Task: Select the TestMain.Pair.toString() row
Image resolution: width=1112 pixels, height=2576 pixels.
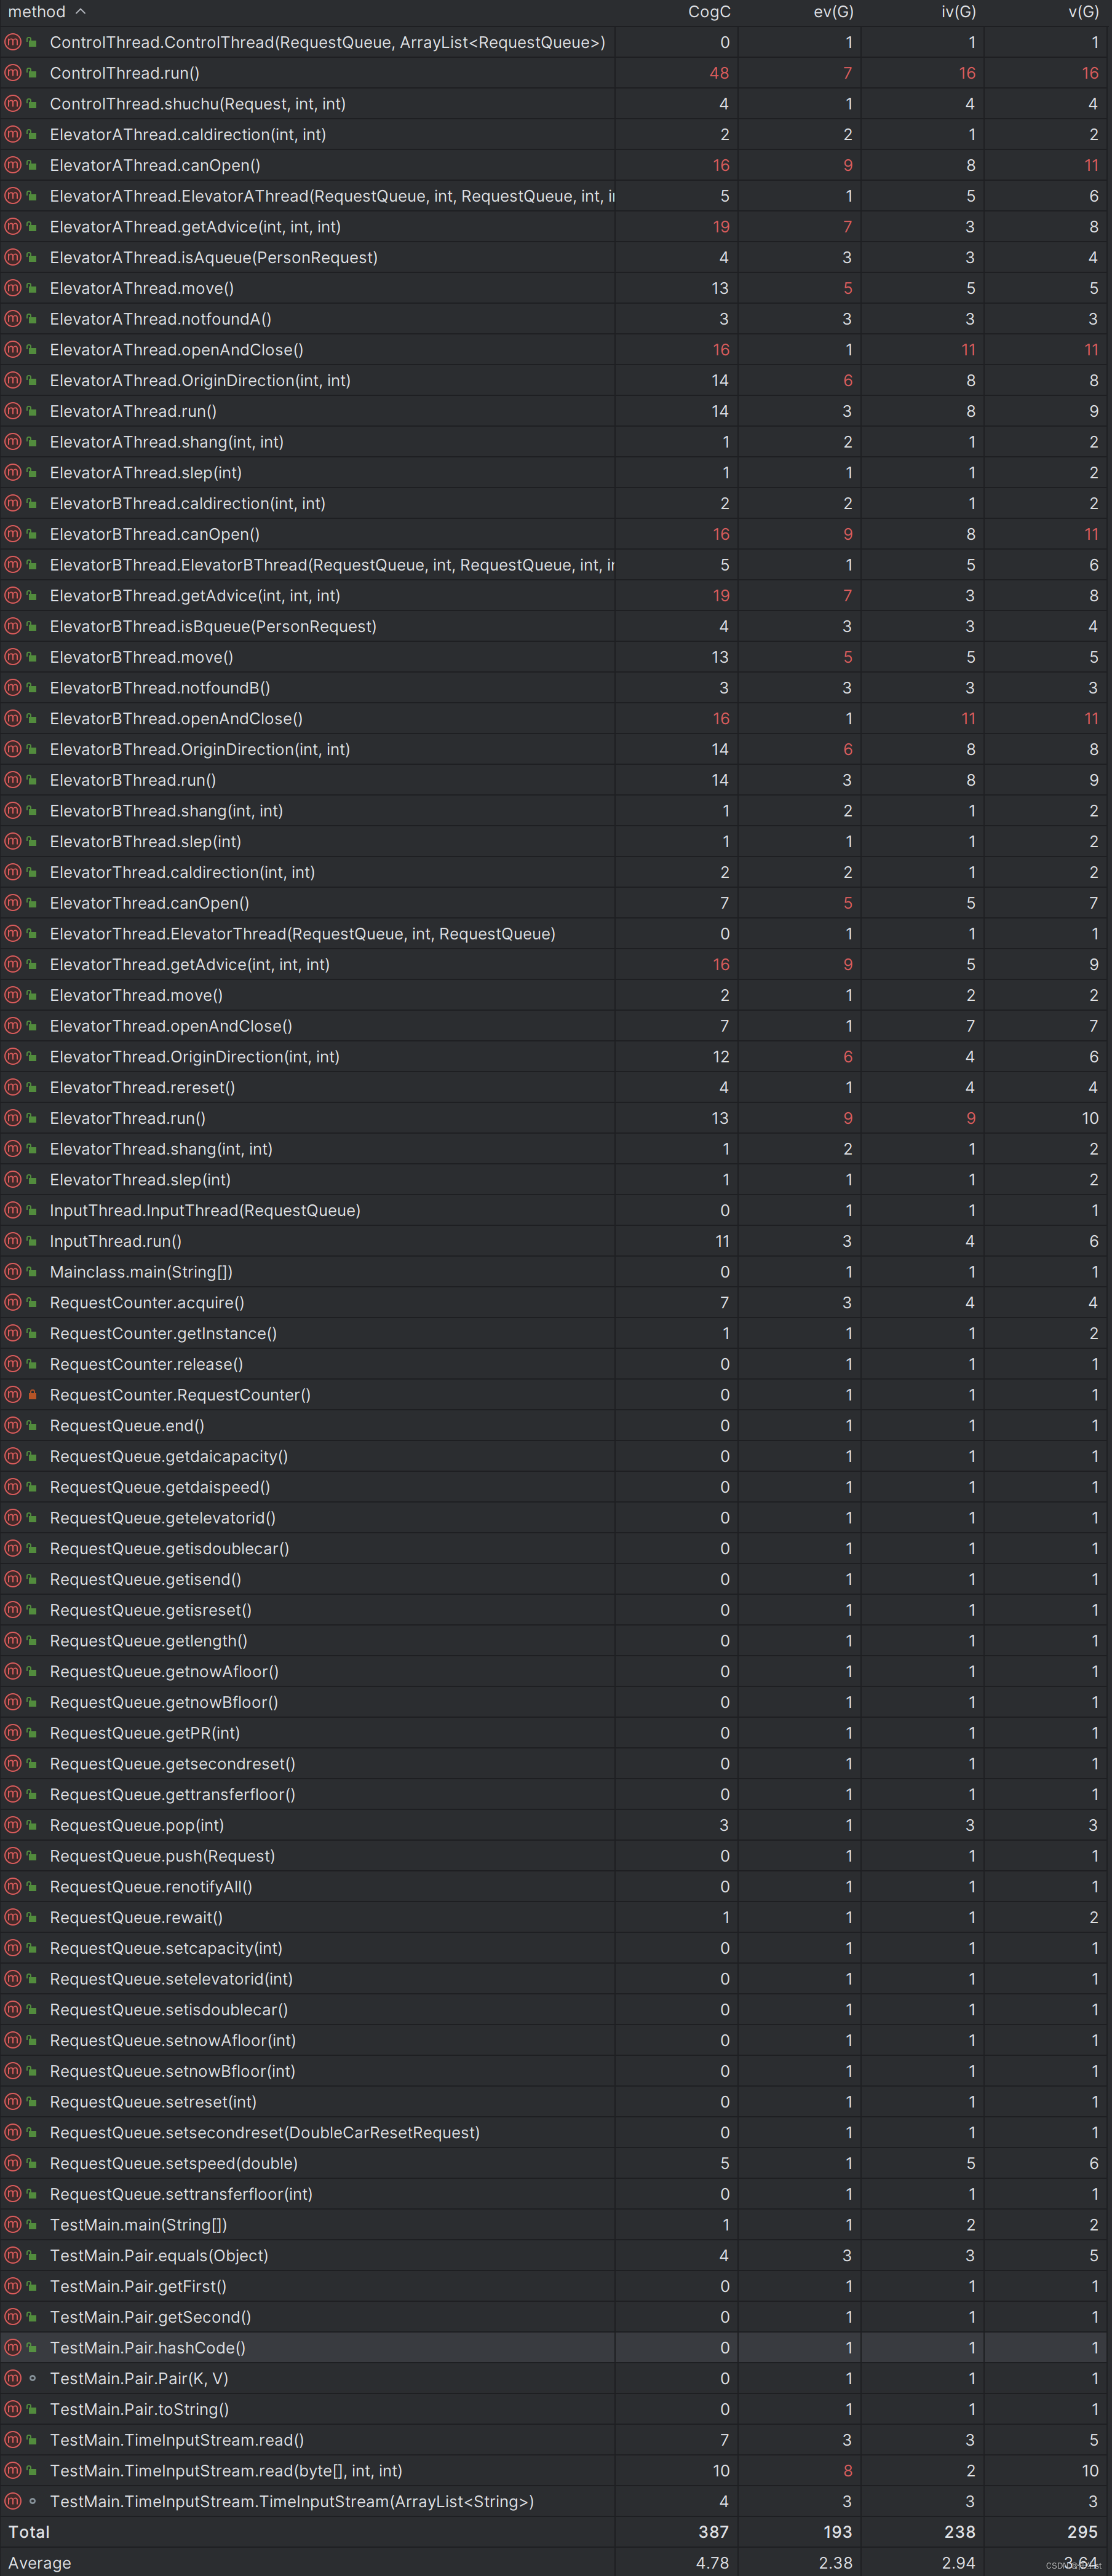Action: pos(556,2409)
